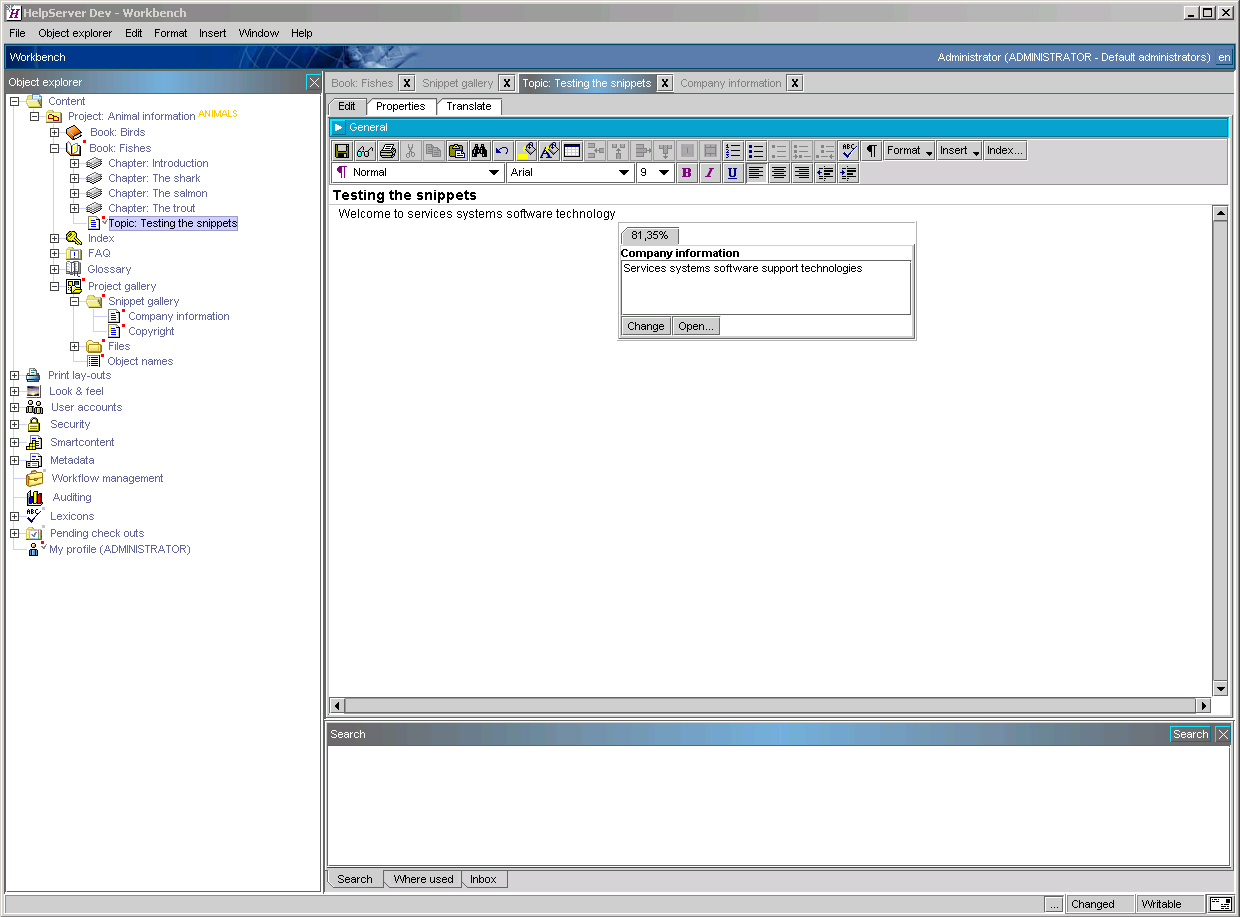This screenshot has height=917, width=1240.
Task: Collapse the Book: Fishes node
Action: (x=55, y=148)
